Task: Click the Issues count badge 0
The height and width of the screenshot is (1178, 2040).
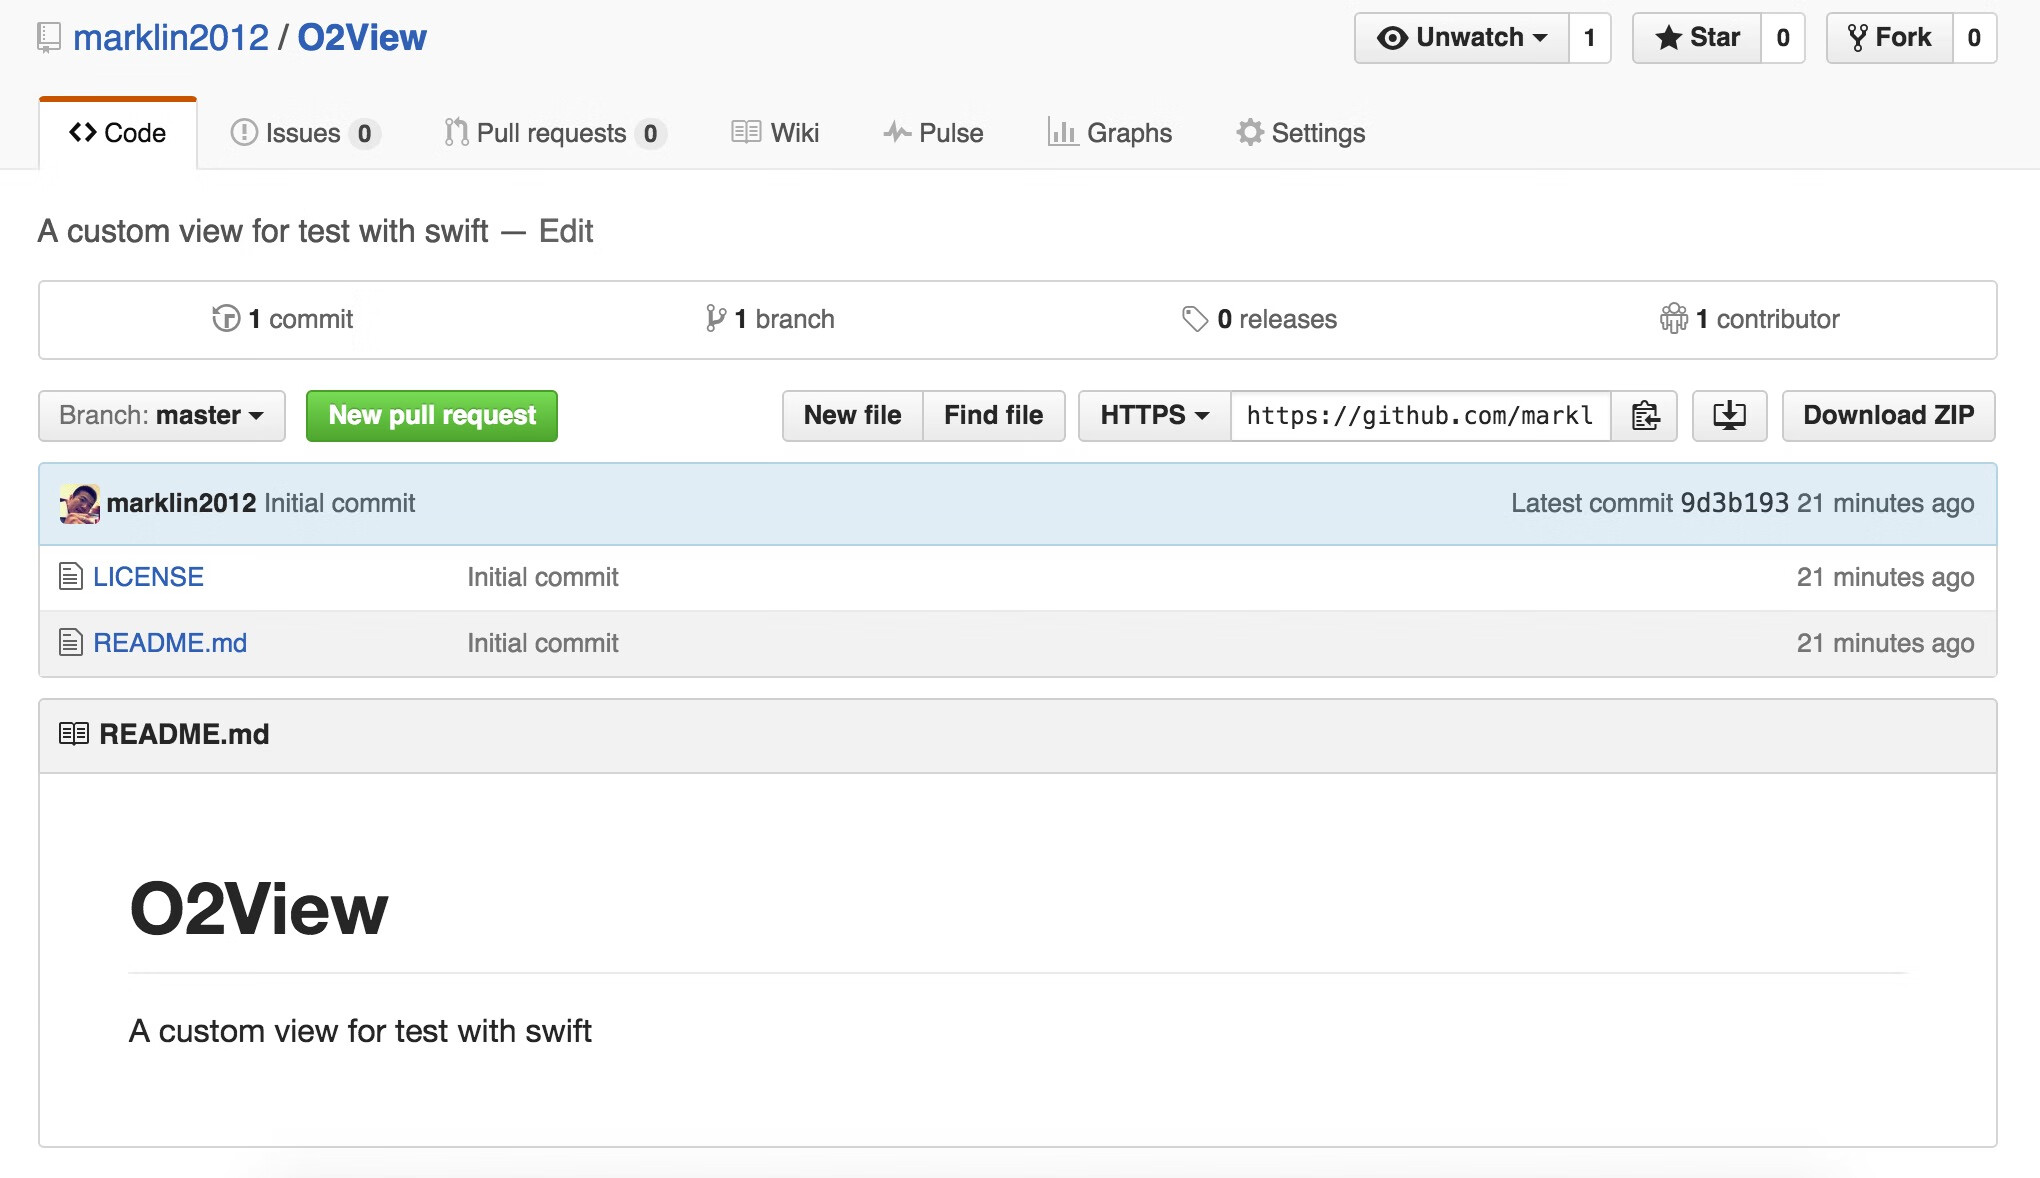Action: [x=365, y=133]
